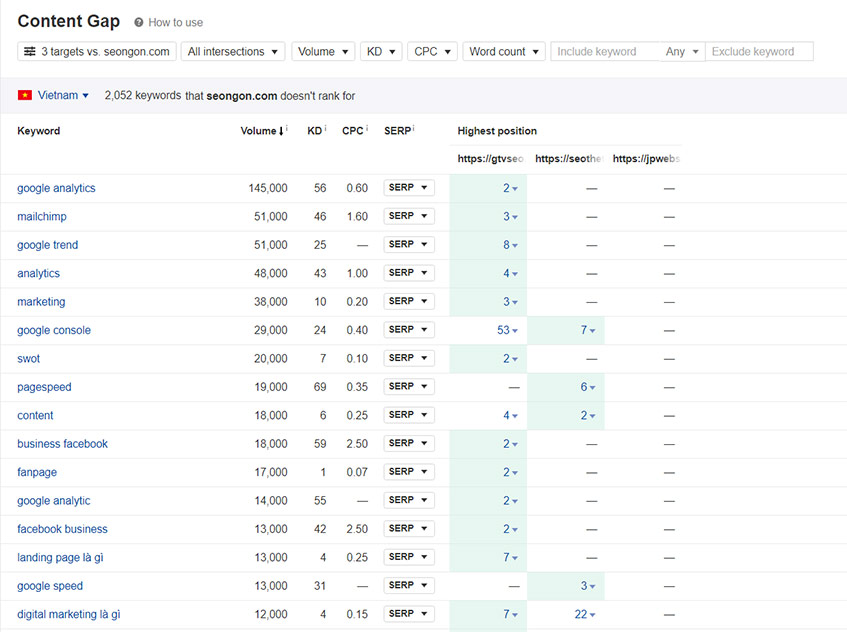Expand SERP dropdown for fanpage
The image size is (847, 632).
click(x=408, y=472)
